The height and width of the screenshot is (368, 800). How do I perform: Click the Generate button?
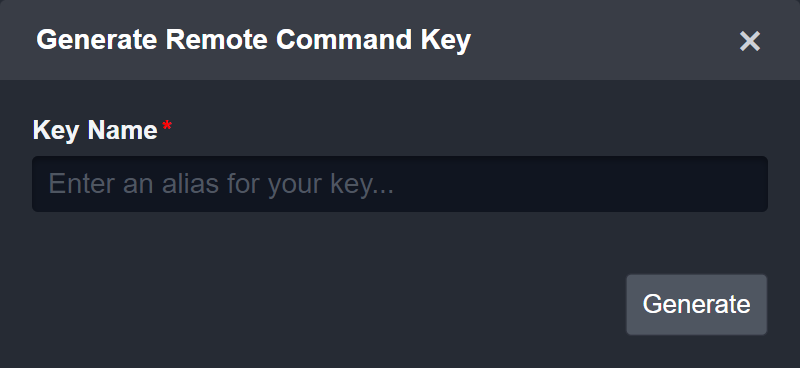[696, 305]
